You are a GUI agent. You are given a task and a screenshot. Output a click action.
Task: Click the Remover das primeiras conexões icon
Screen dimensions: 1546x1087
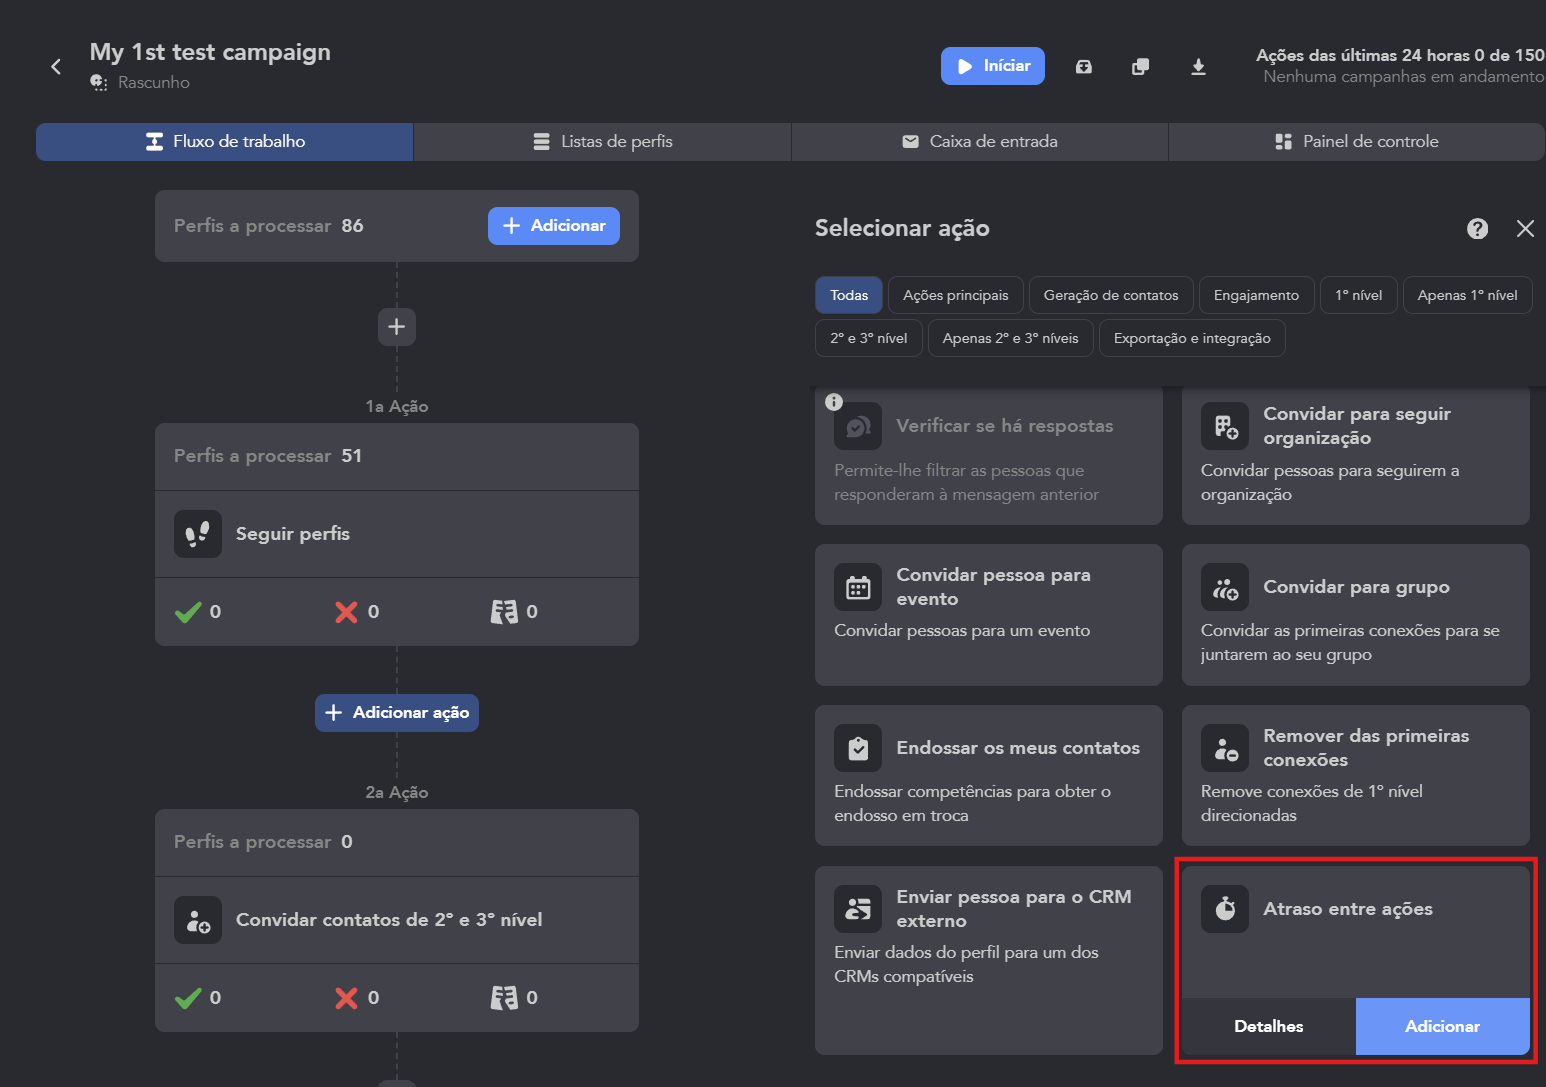pyautogui.click(x=1225, y=748)
